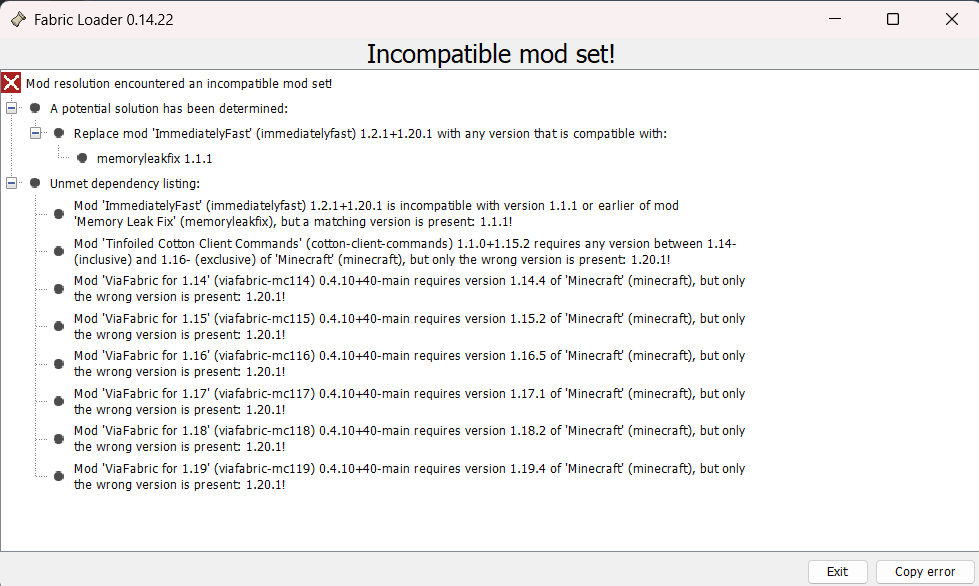Click the bullet icon next to the Replace mod suggestion
979x586 pixels.
pos(58,133)
